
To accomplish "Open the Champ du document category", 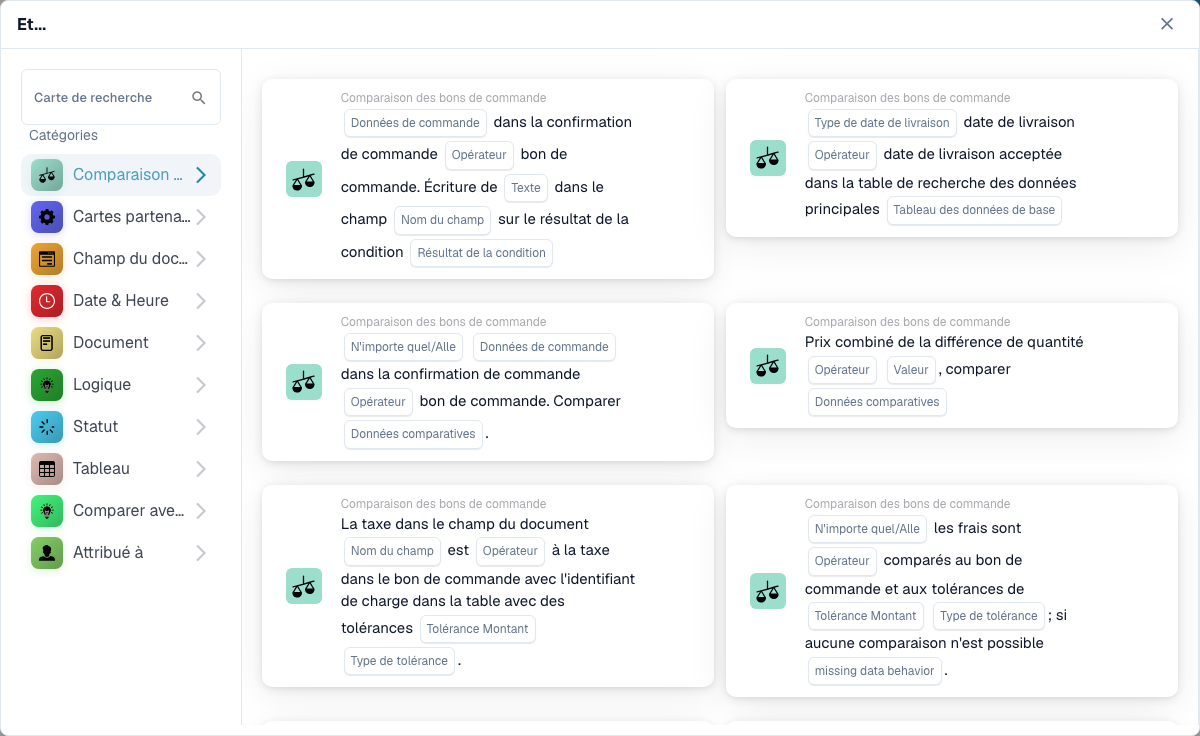I will (x=121, y=259).
